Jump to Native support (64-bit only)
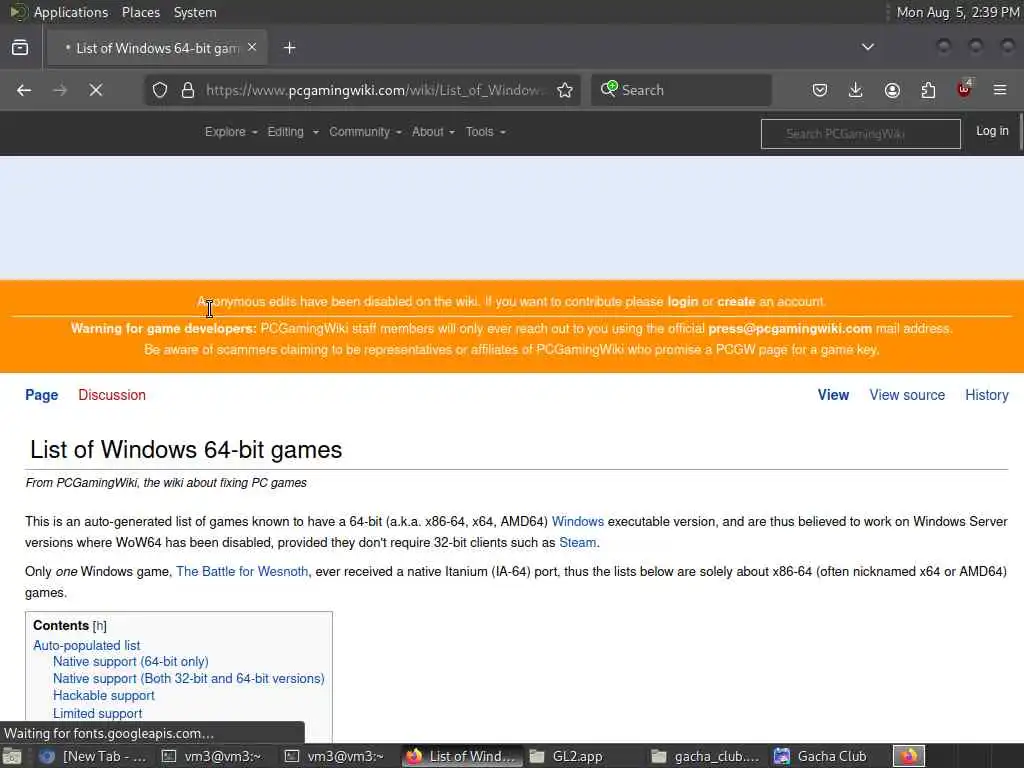This screenshot has width=1024, height=768. [131, 662]
